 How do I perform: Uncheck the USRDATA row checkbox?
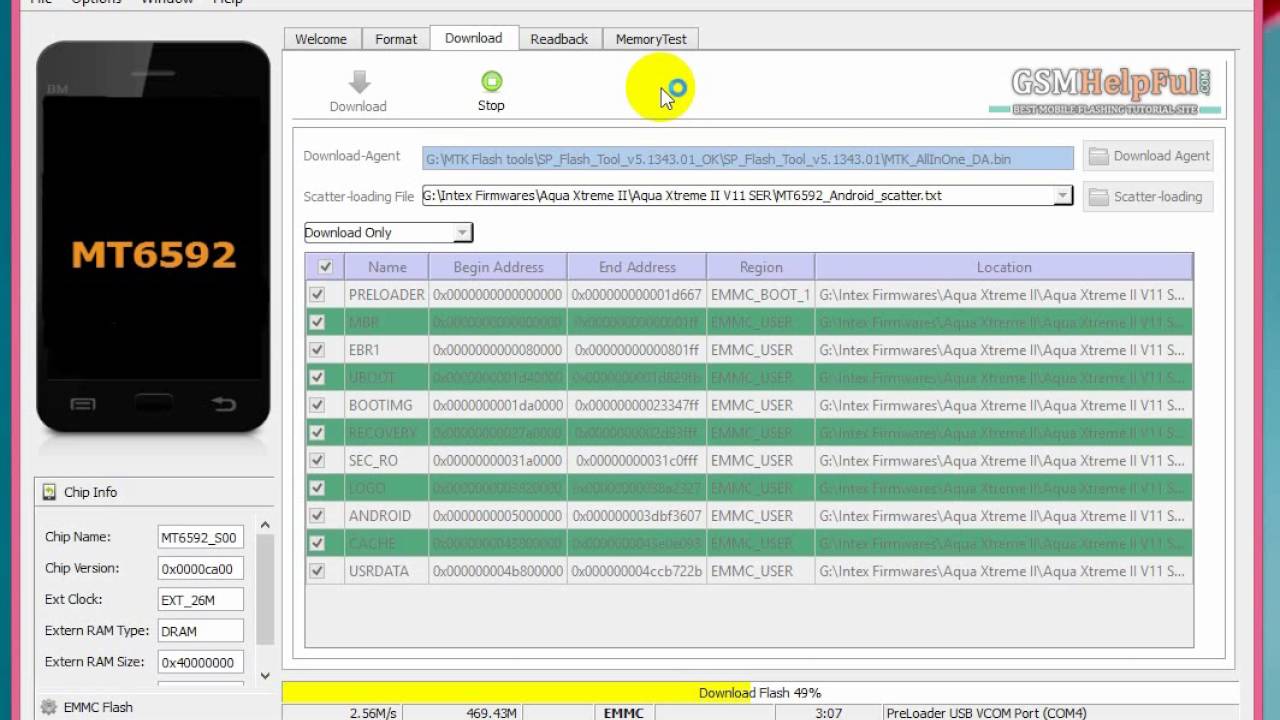[x=317, y=571]
